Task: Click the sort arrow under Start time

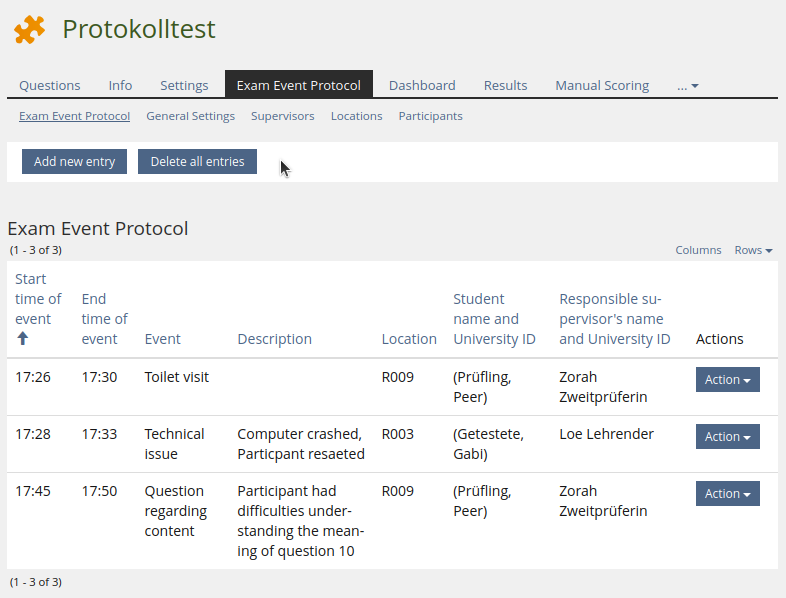Action: tap(23, 339)
